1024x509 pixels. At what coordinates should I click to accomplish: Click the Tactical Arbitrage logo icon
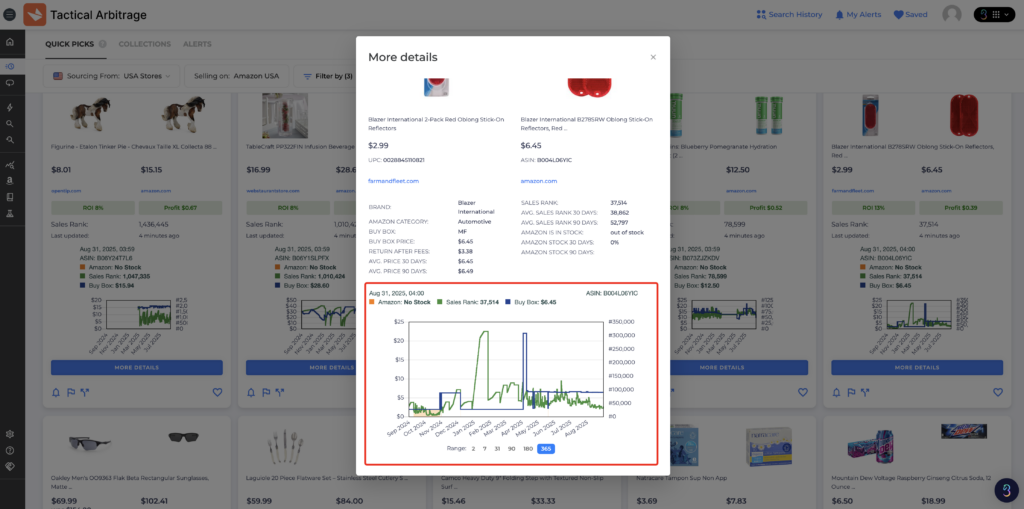[x=34, y=14]
